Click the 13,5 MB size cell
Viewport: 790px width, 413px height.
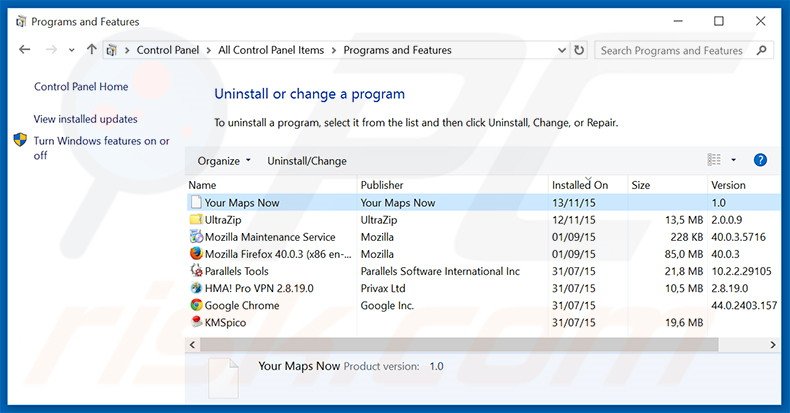point(684,220)
